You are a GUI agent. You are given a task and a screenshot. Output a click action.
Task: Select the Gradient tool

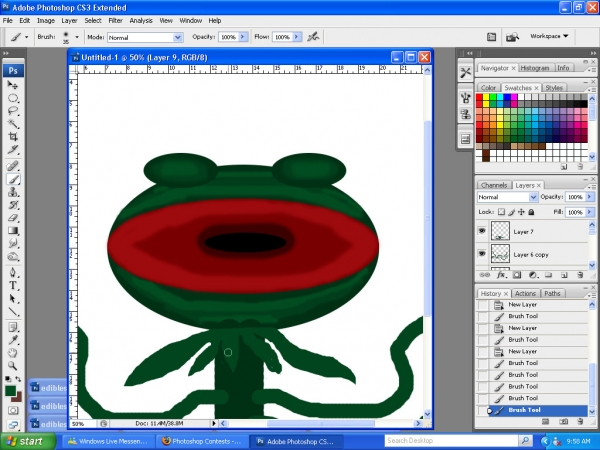point(13,231)
